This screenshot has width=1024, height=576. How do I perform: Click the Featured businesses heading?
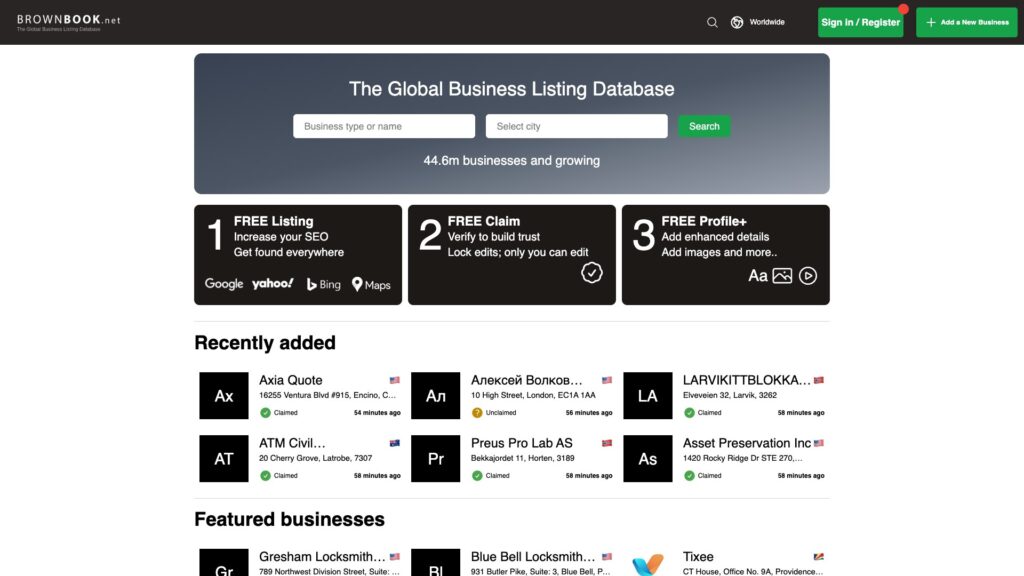click(289, 519)
